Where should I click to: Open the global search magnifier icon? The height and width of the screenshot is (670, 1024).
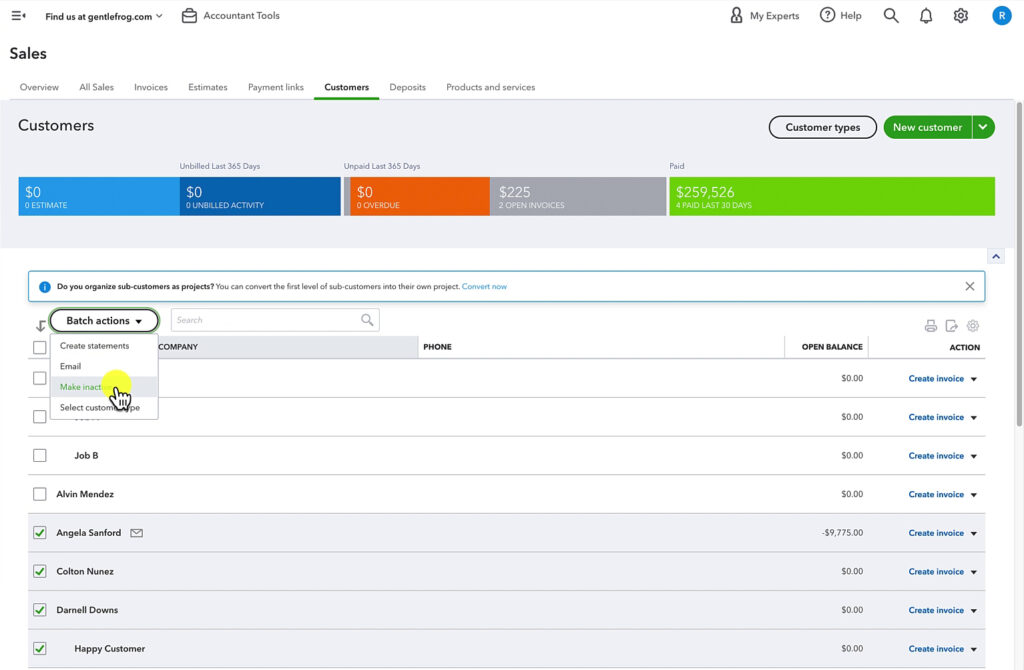point(889,15)
